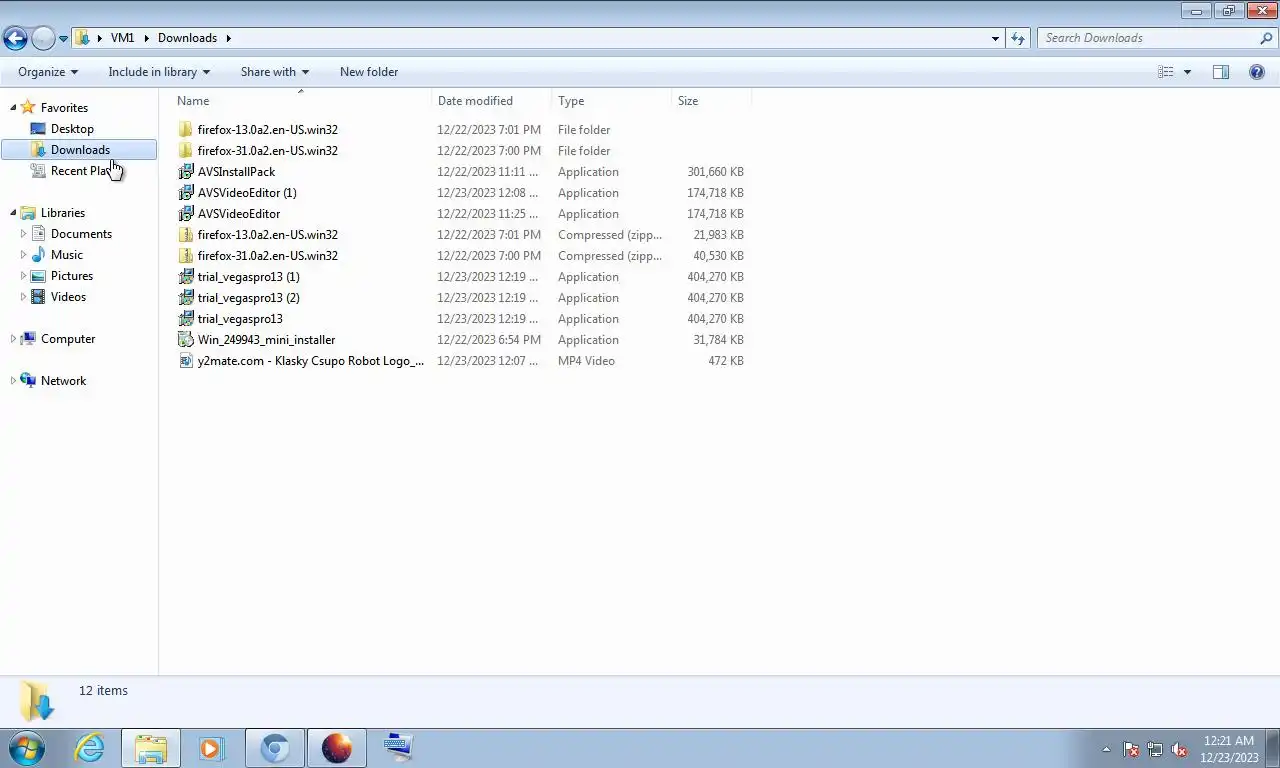Click the Back navigation arrow button
Screen dimensions: 1280x768
pyautogui.click(x=15, y=38)
